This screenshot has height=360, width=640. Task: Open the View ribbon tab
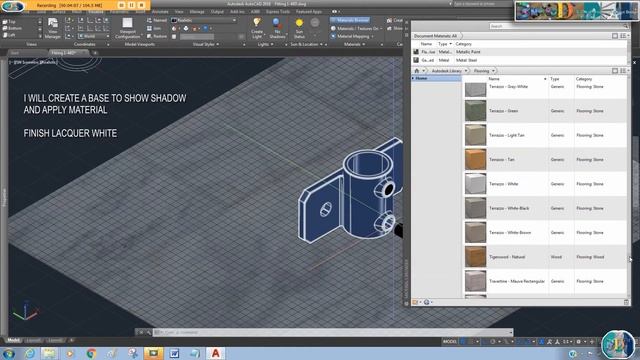179,12
